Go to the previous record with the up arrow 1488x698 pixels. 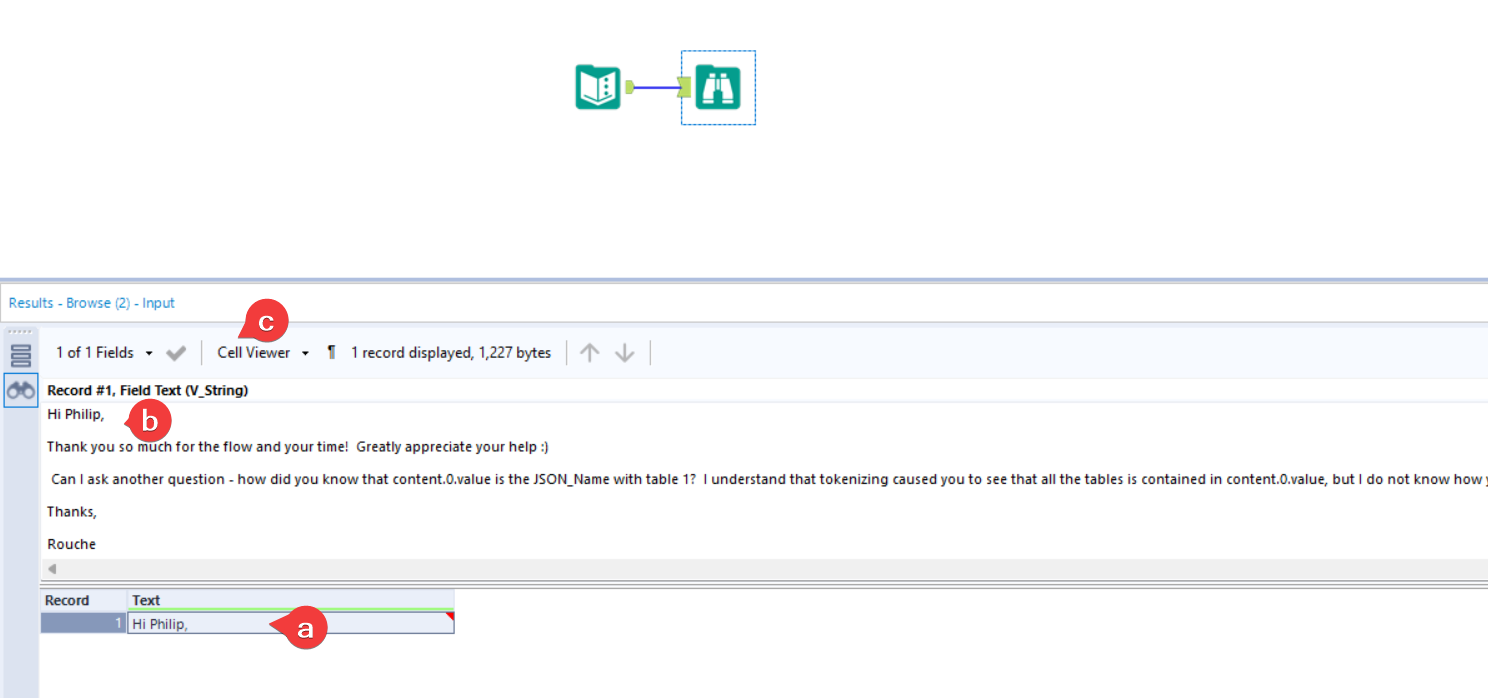click(x=589, y=352)
